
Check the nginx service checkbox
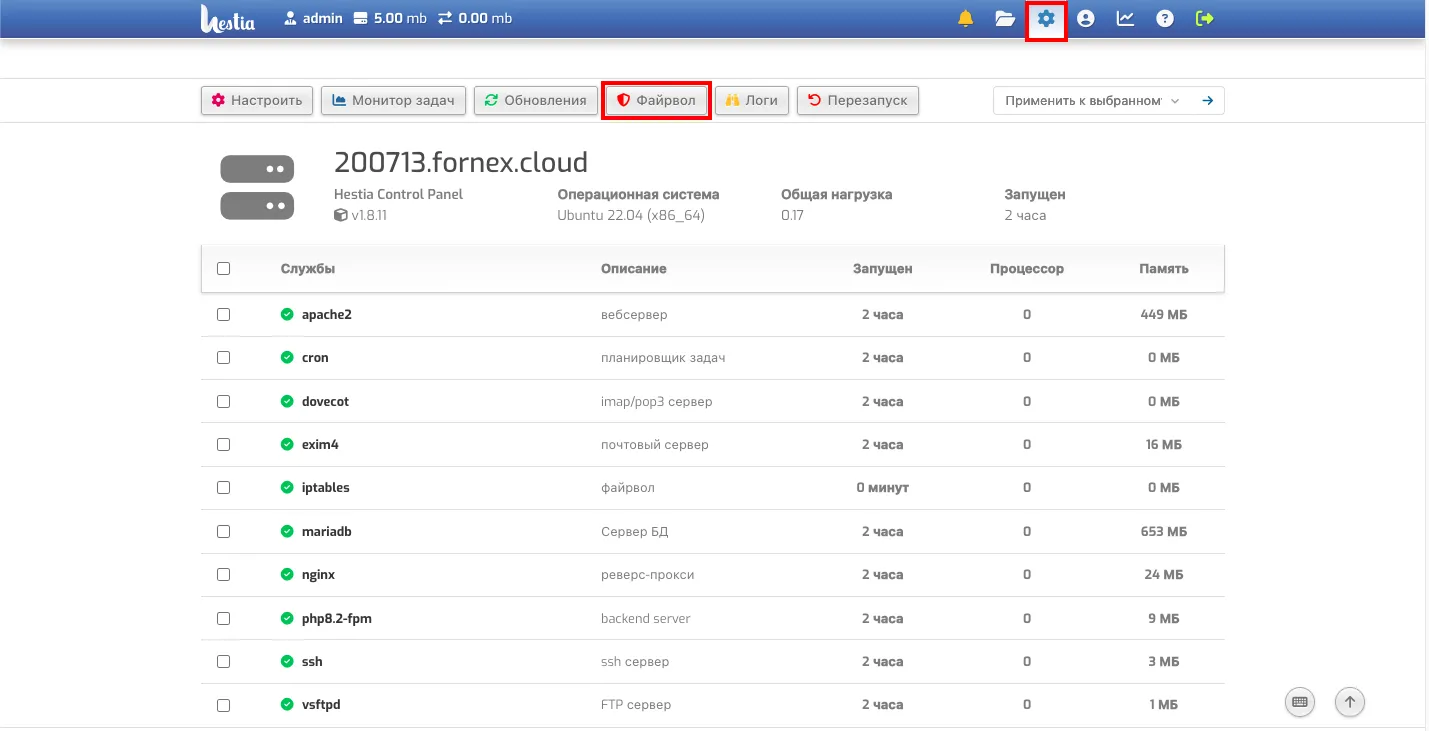pos(223,575)
